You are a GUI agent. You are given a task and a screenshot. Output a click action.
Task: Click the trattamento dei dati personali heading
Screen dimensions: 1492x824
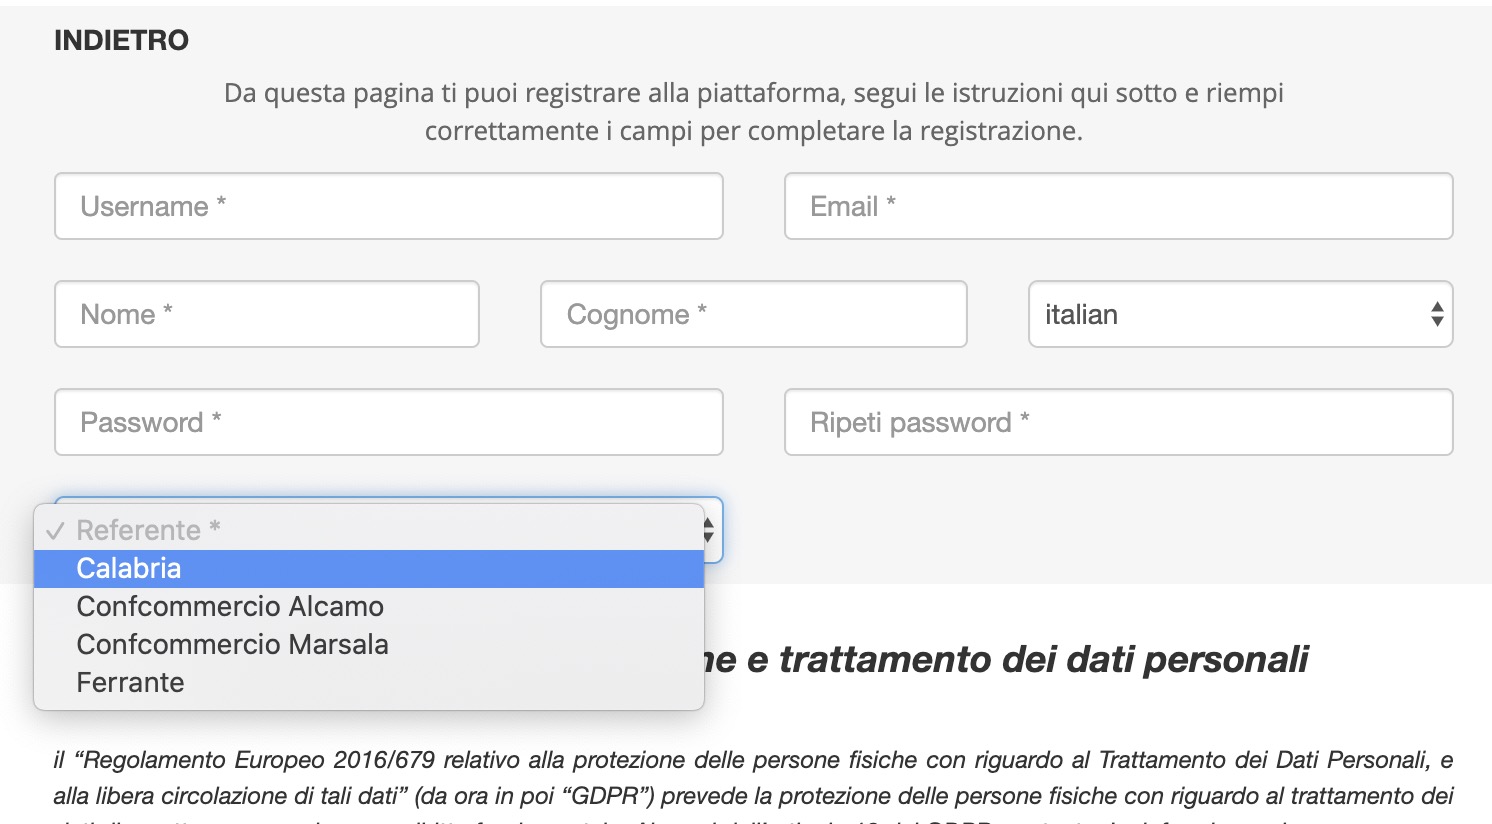click(1010, 659)
